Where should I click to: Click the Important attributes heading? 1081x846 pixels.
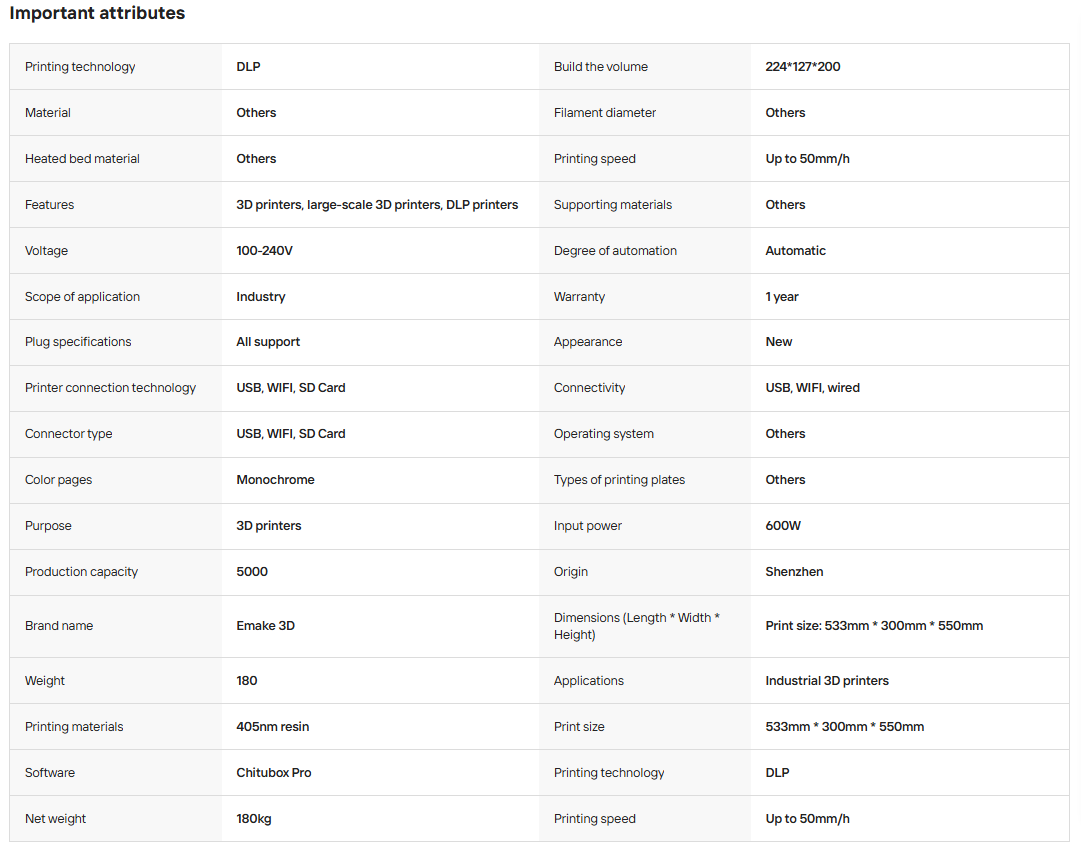tap(97, 13)
